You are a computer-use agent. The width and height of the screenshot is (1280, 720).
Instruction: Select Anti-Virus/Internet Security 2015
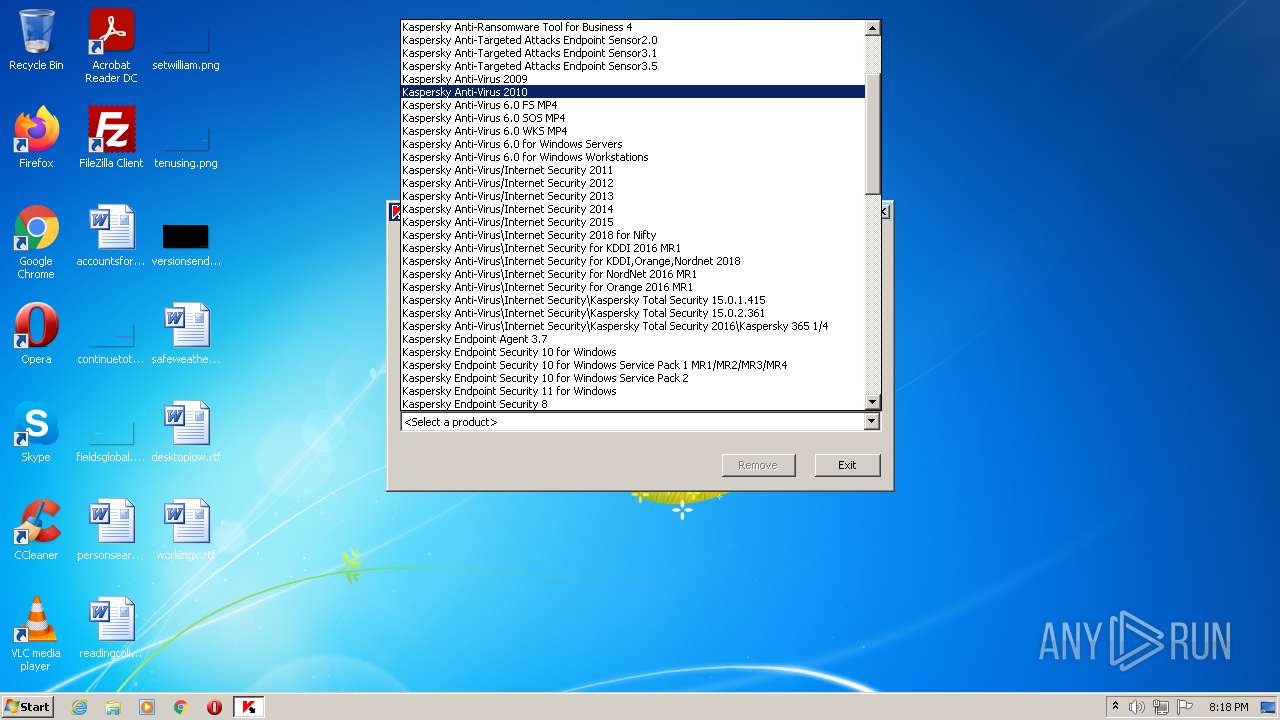pos(633,222)
